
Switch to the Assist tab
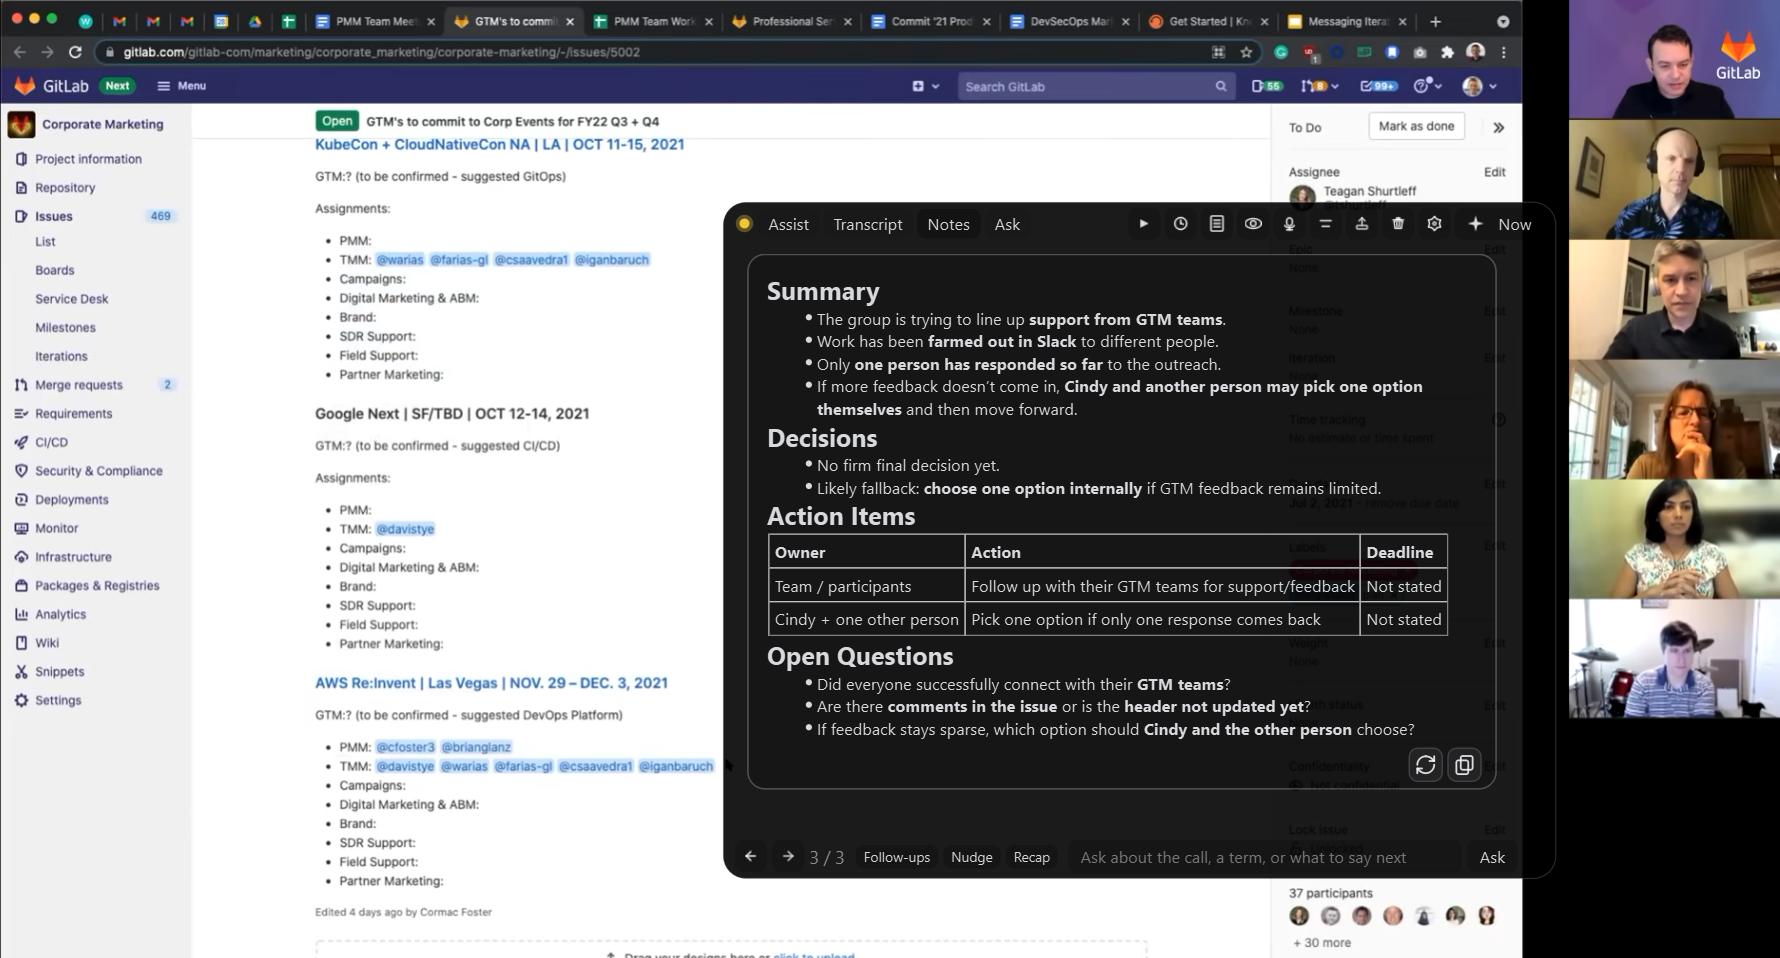click(x=788, y=225)
